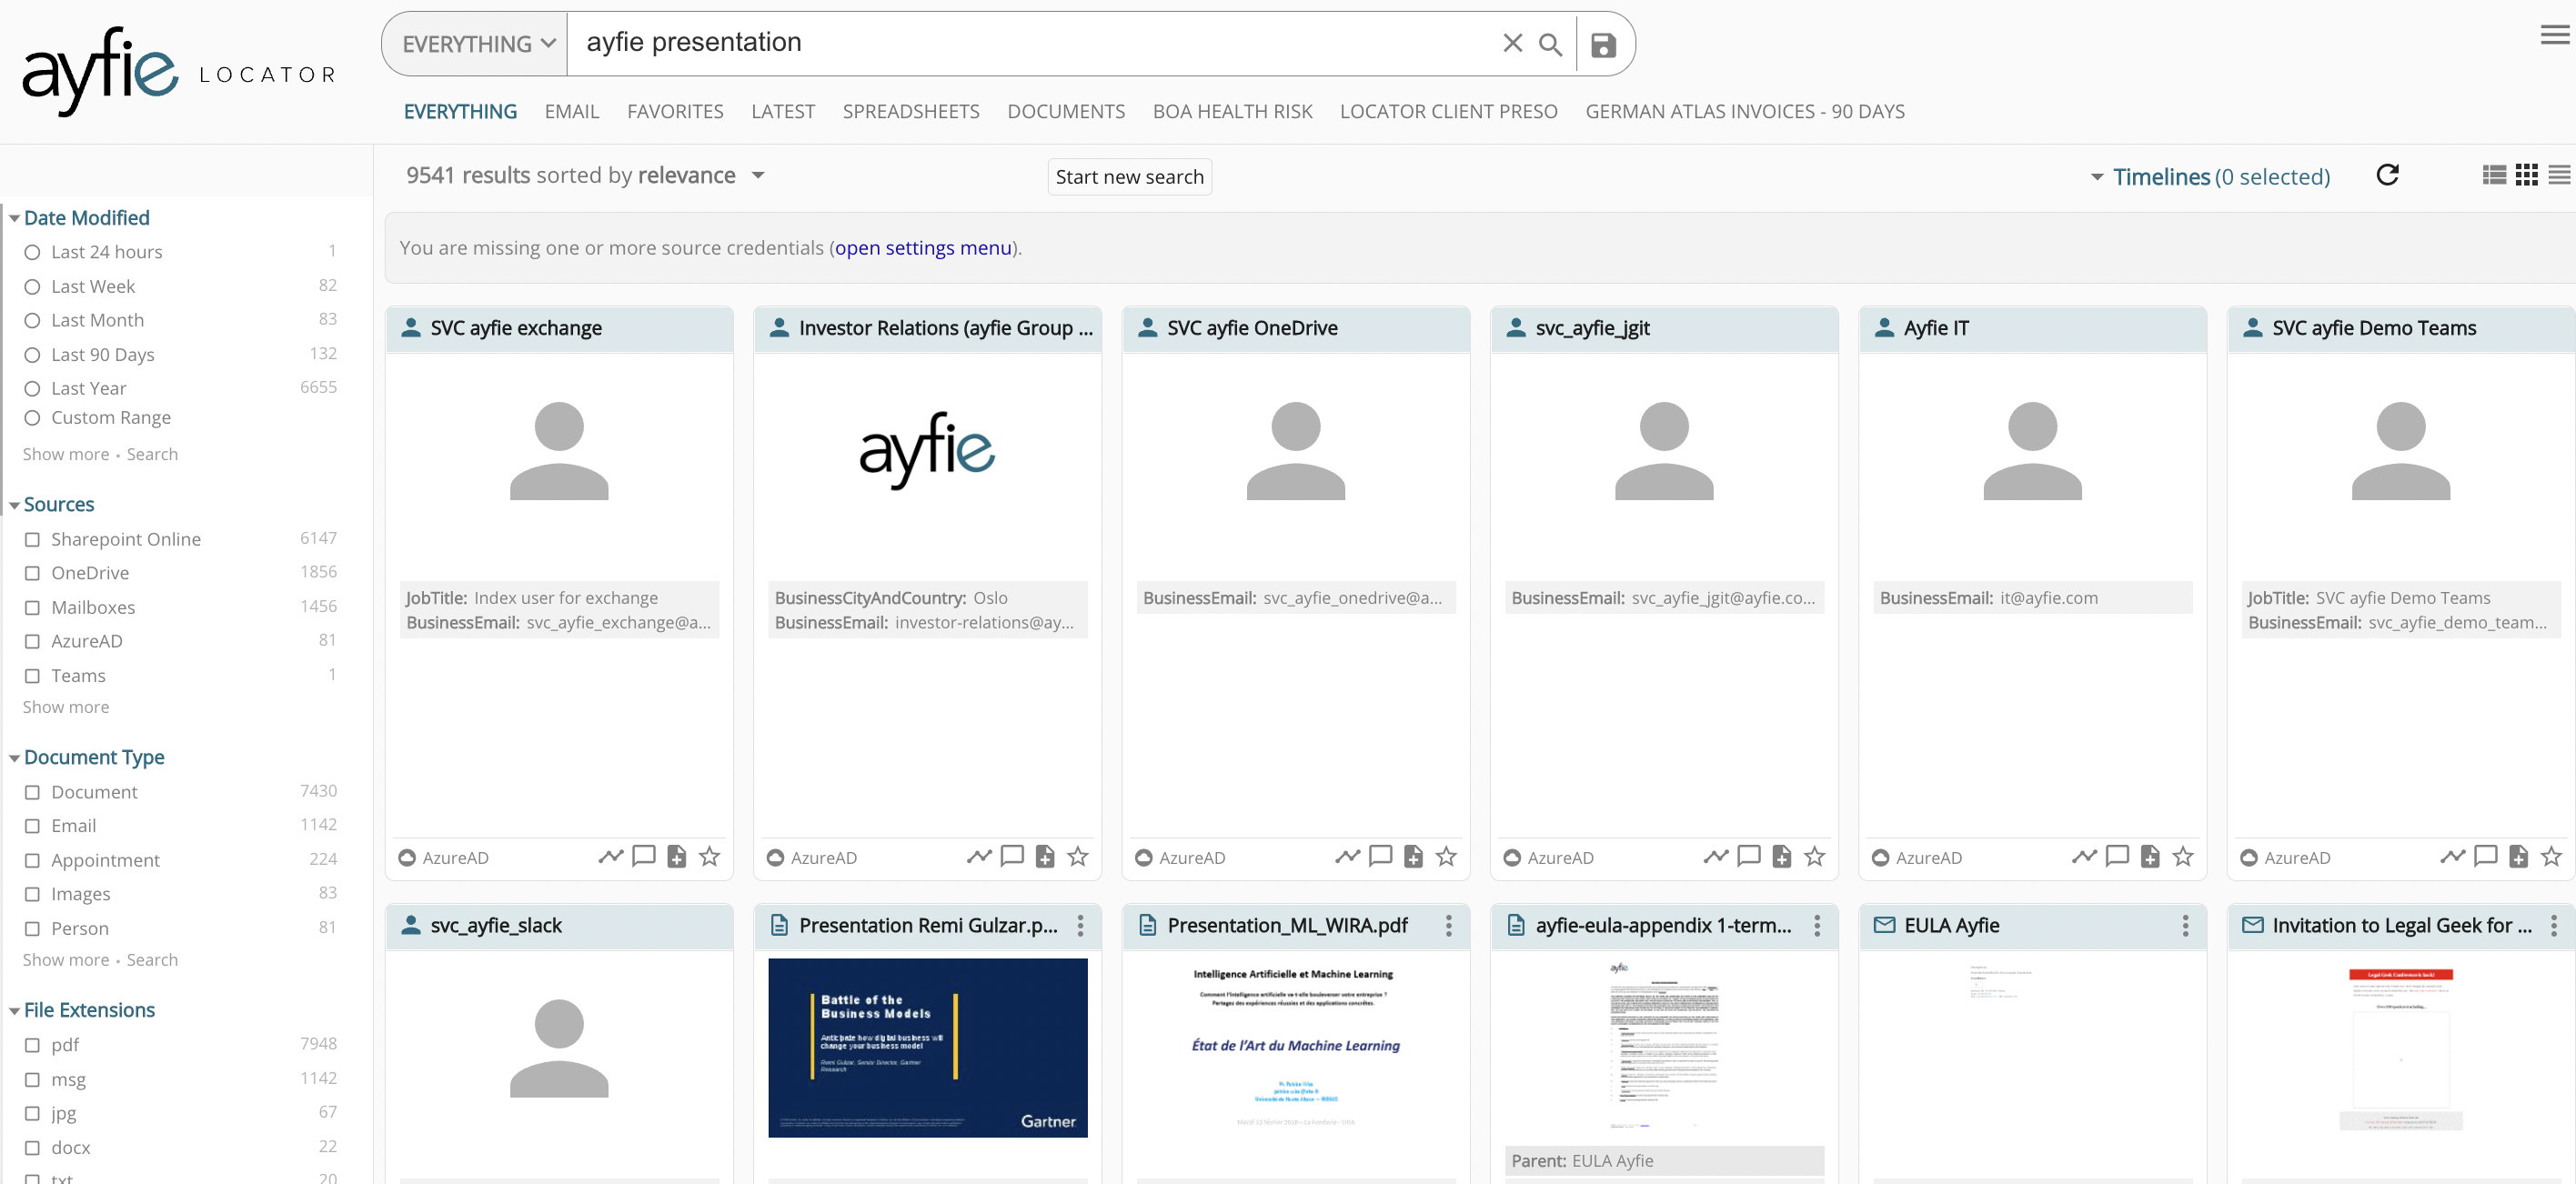Click the Start new search button
Image resolution: width=2576 pixels, height=1184 pixels.
click(1129, 176)
